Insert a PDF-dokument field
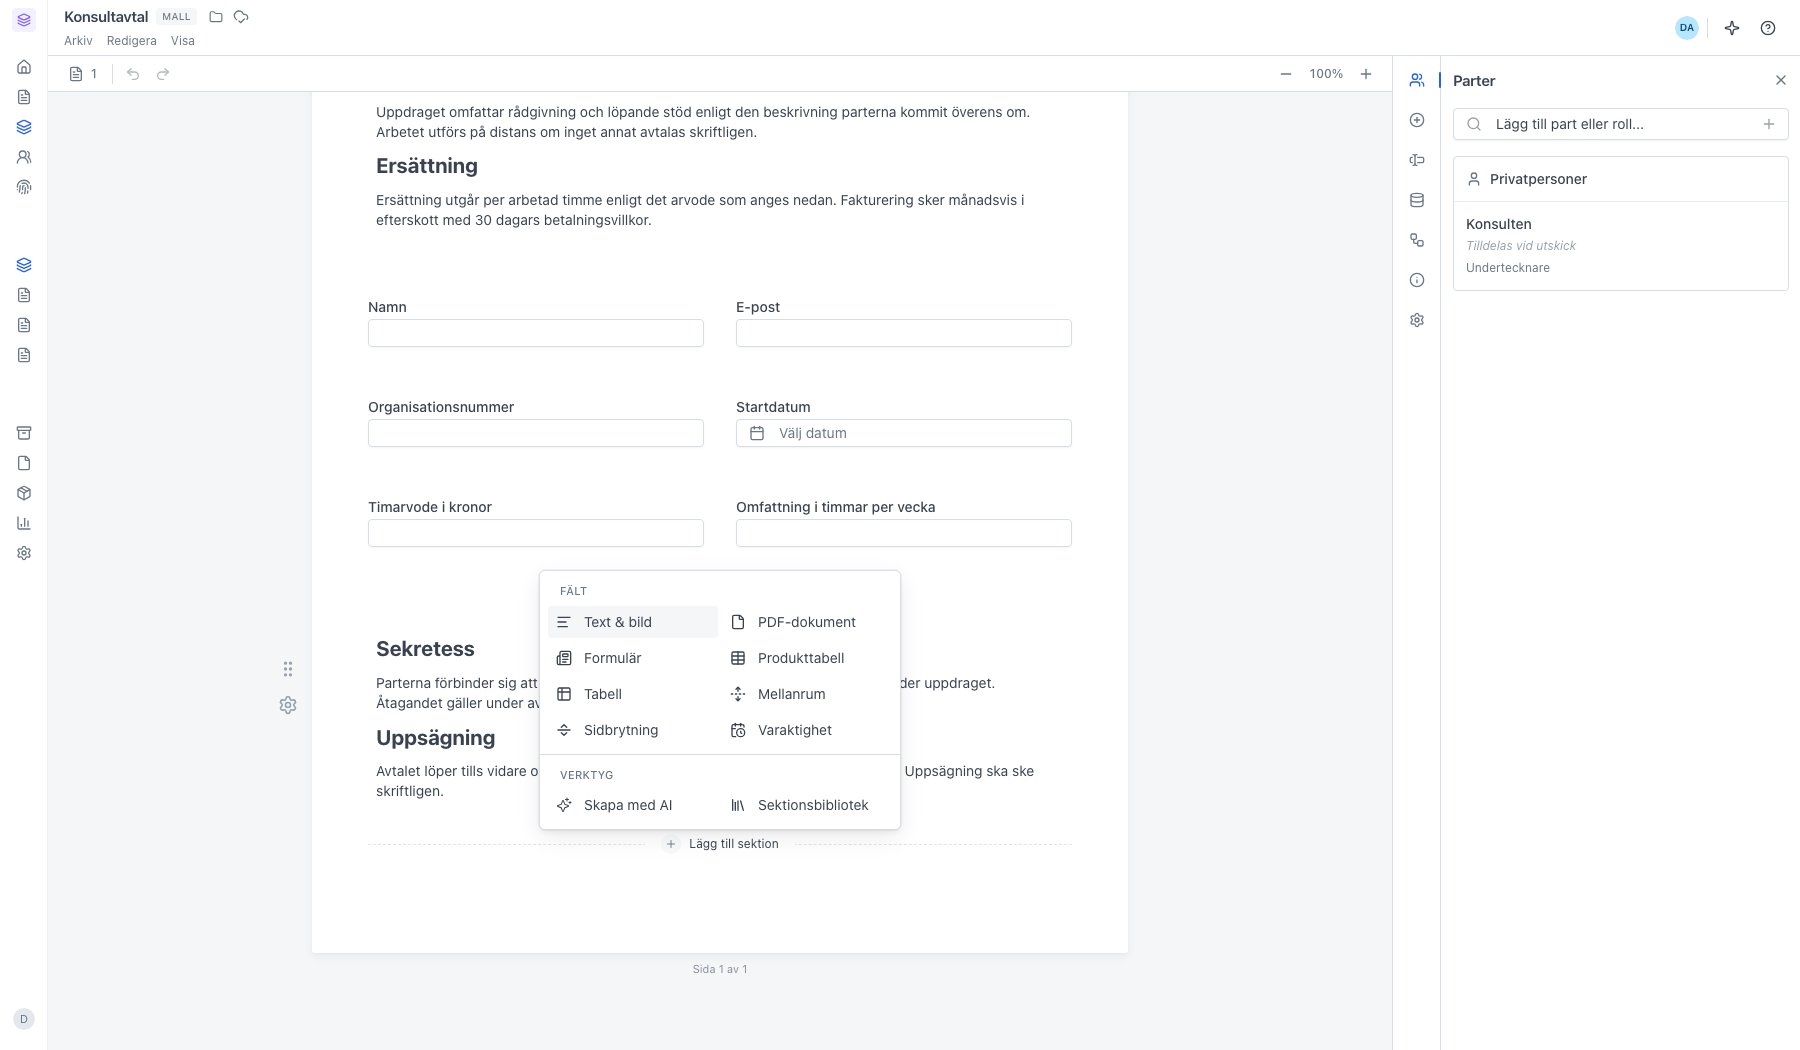Viewport: 1800px width, 1050px height. tap(807, 622)
